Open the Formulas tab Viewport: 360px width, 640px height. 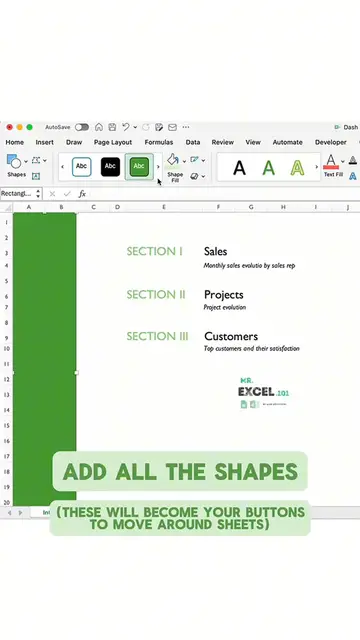pos(159,142)
